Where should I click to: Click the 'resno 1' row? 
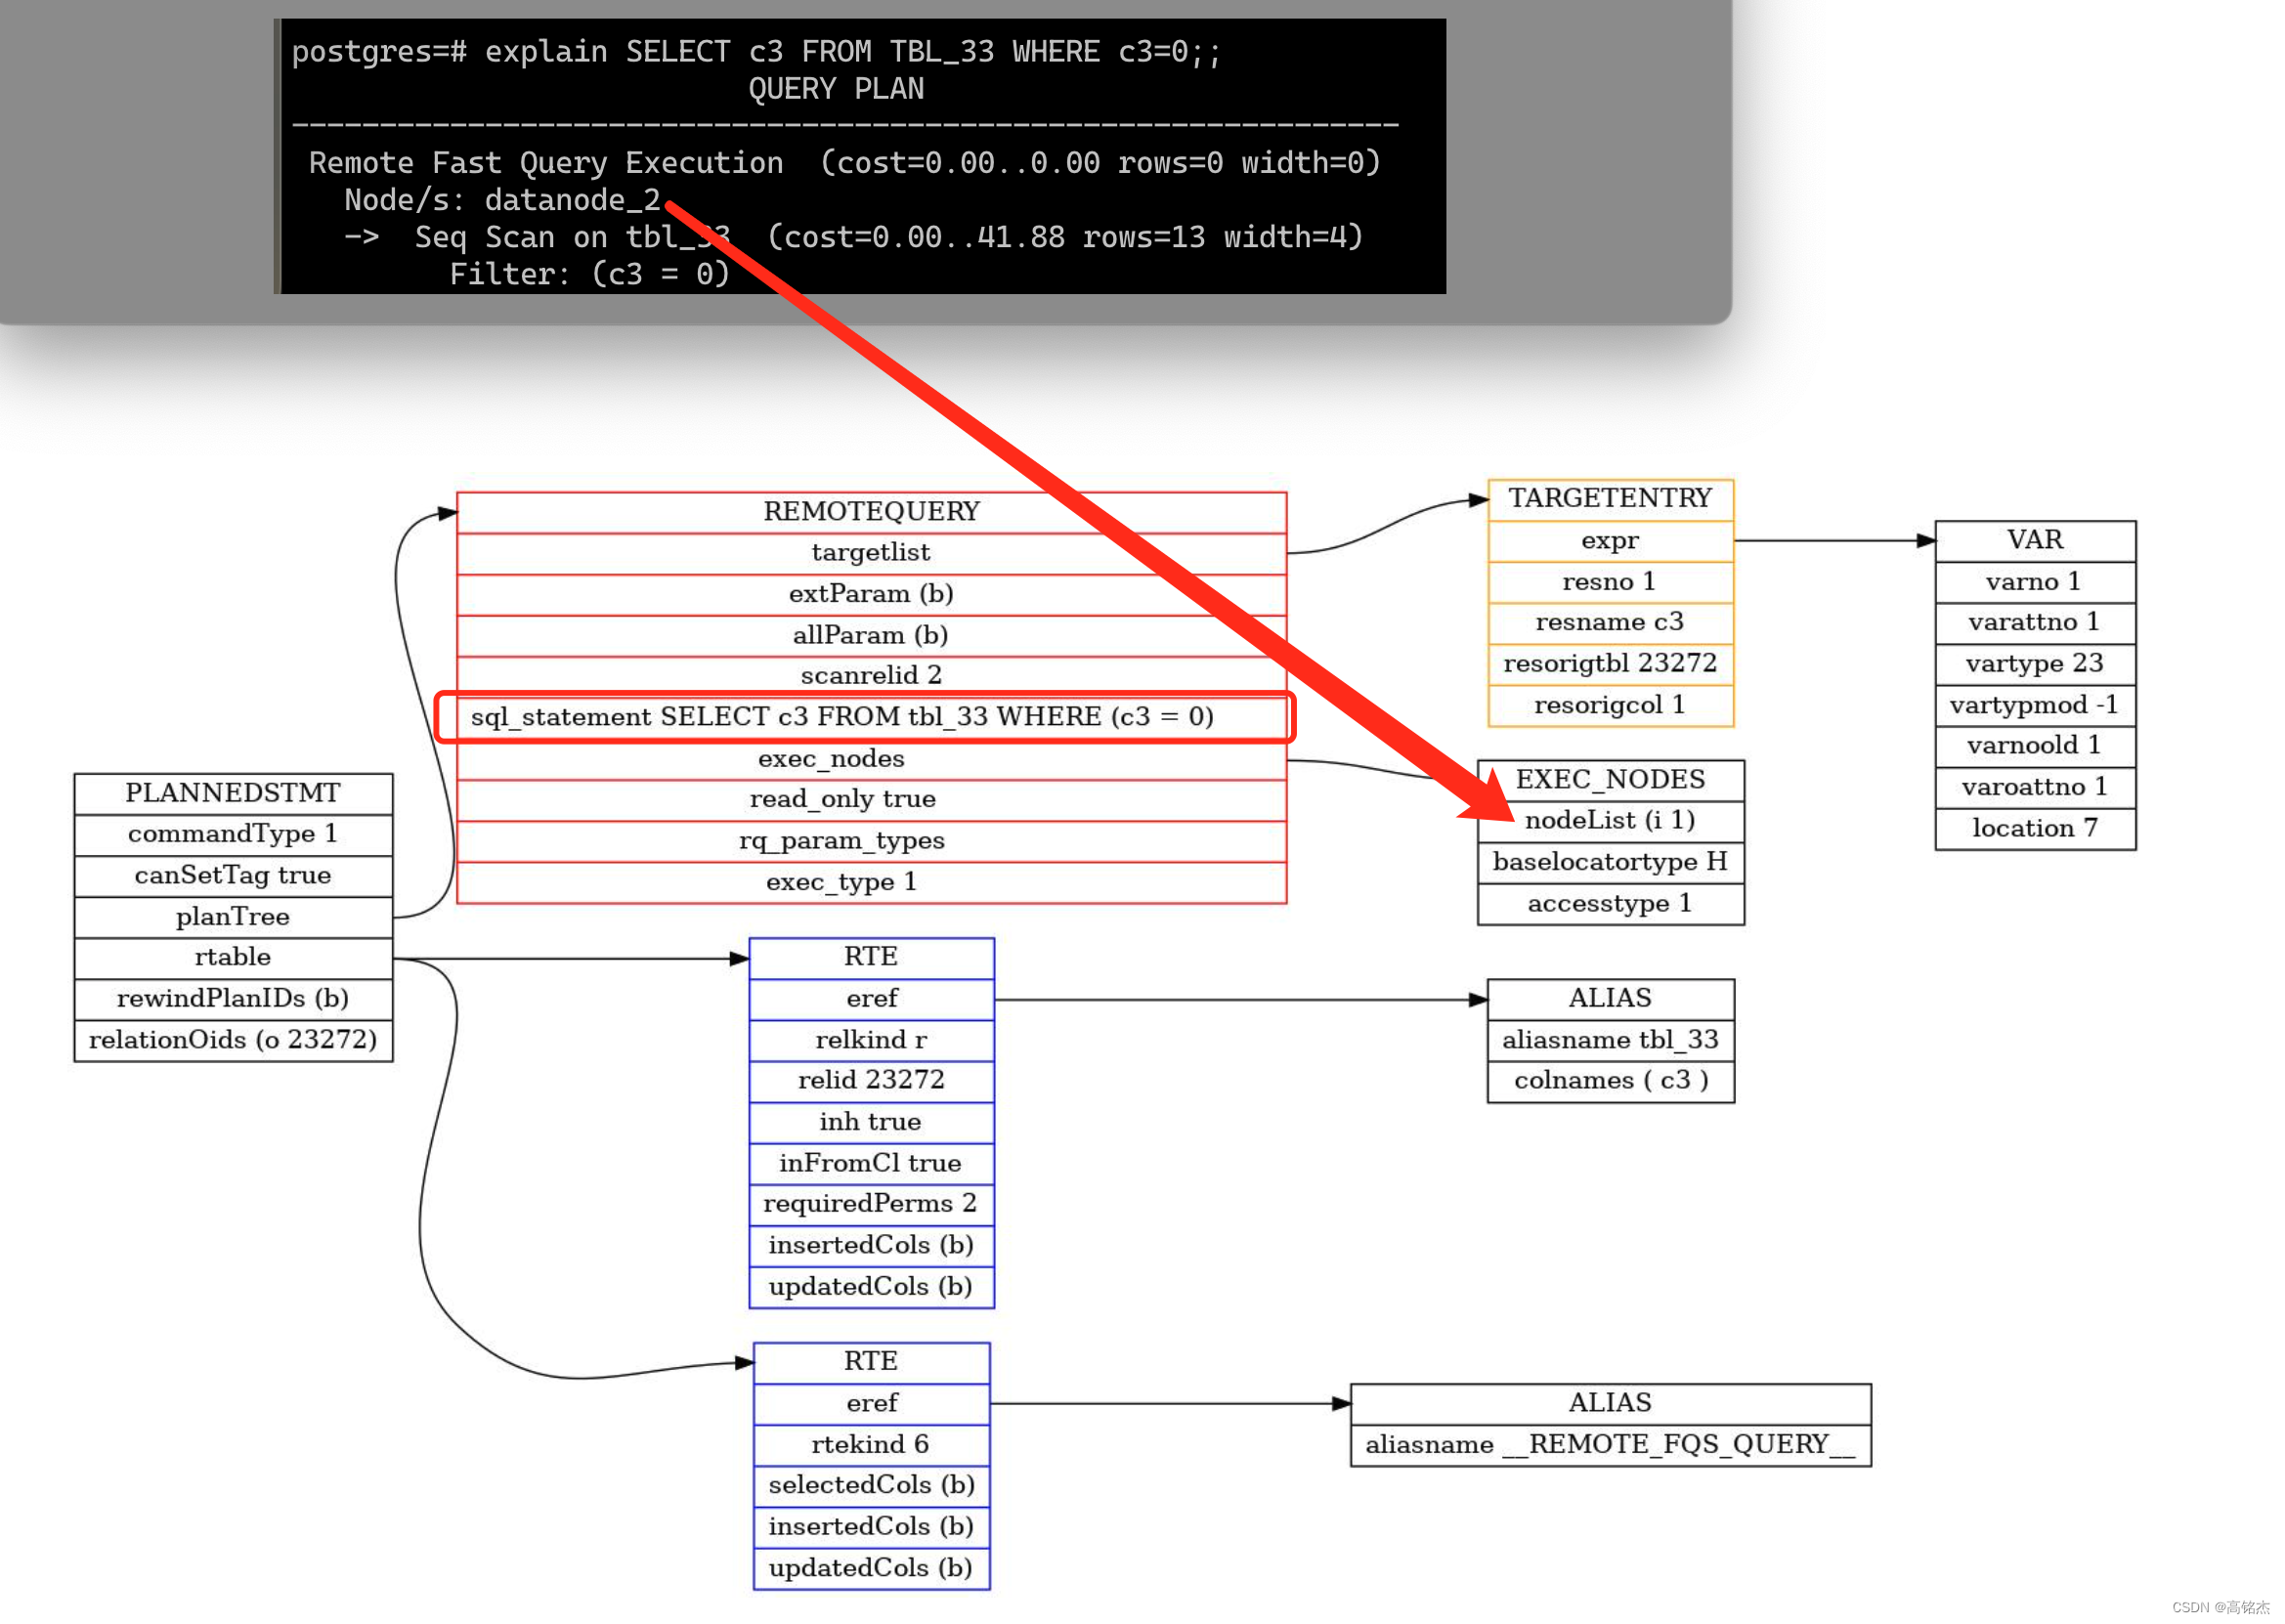[x=1610, y=582]
